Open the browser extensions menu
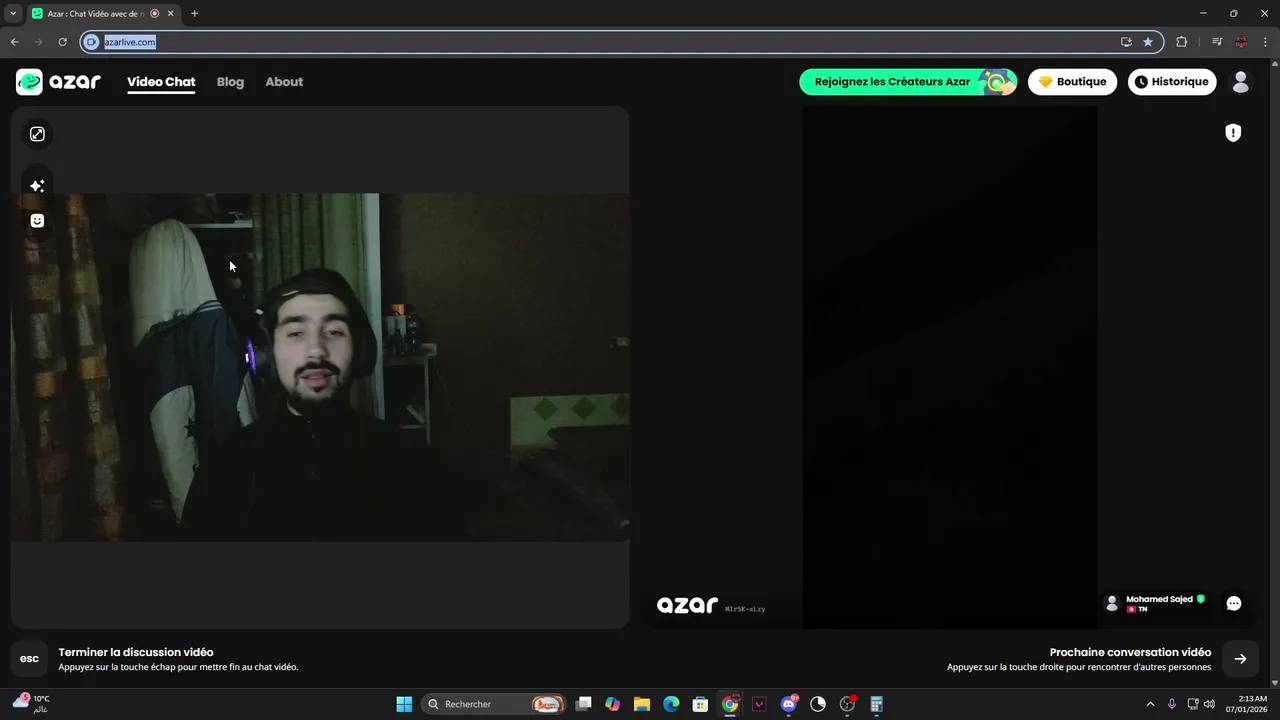The image size is (1280, 720). pyautogui.click(x=1182, y=42)
